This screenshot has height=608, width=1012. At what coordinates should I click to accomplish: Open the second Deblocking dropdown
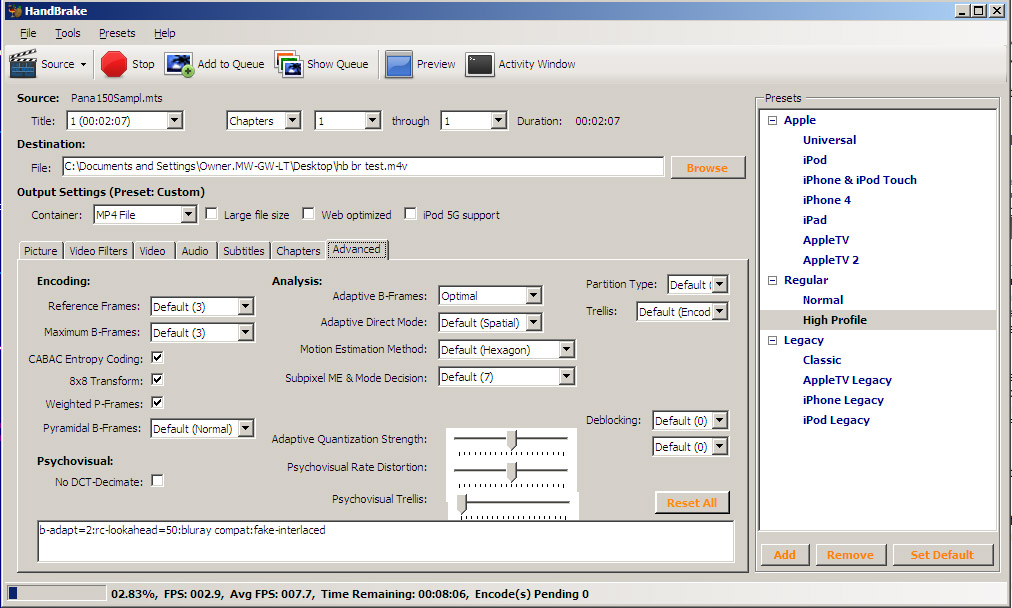tap(691, 447)
